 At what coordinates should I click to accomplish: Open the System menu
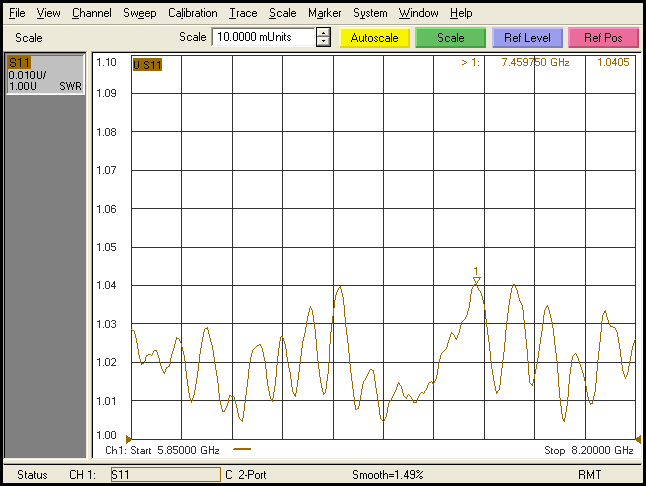coord(370,13)
